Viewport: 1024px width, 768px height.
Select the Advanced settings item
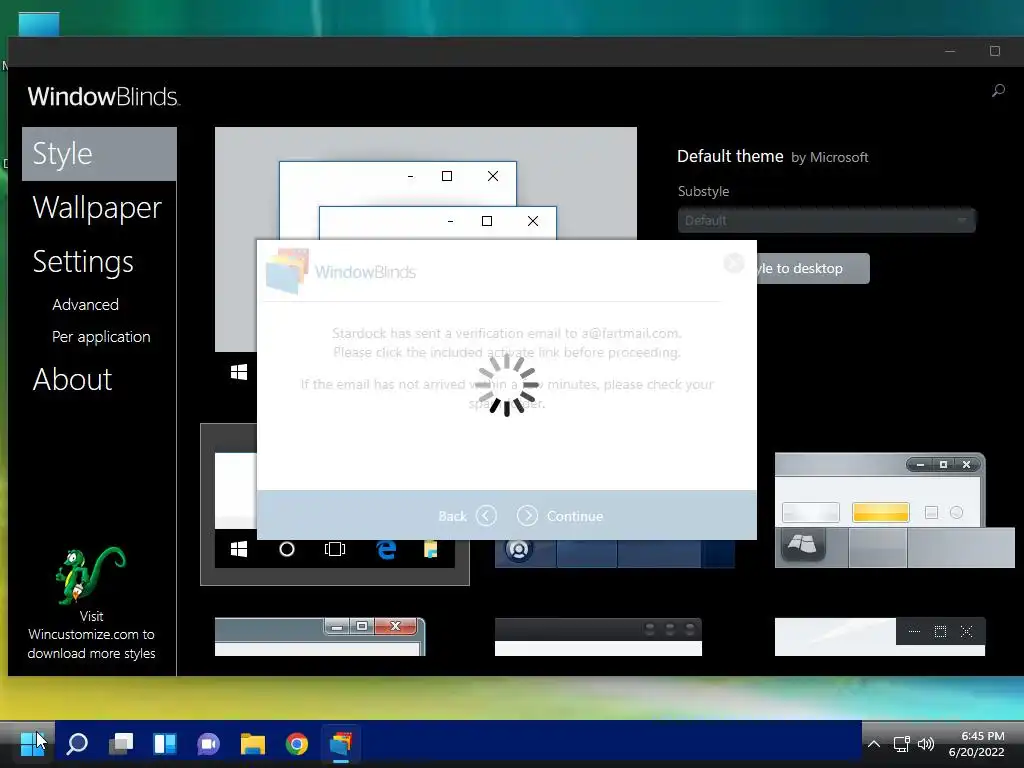[x=86, y=305]
